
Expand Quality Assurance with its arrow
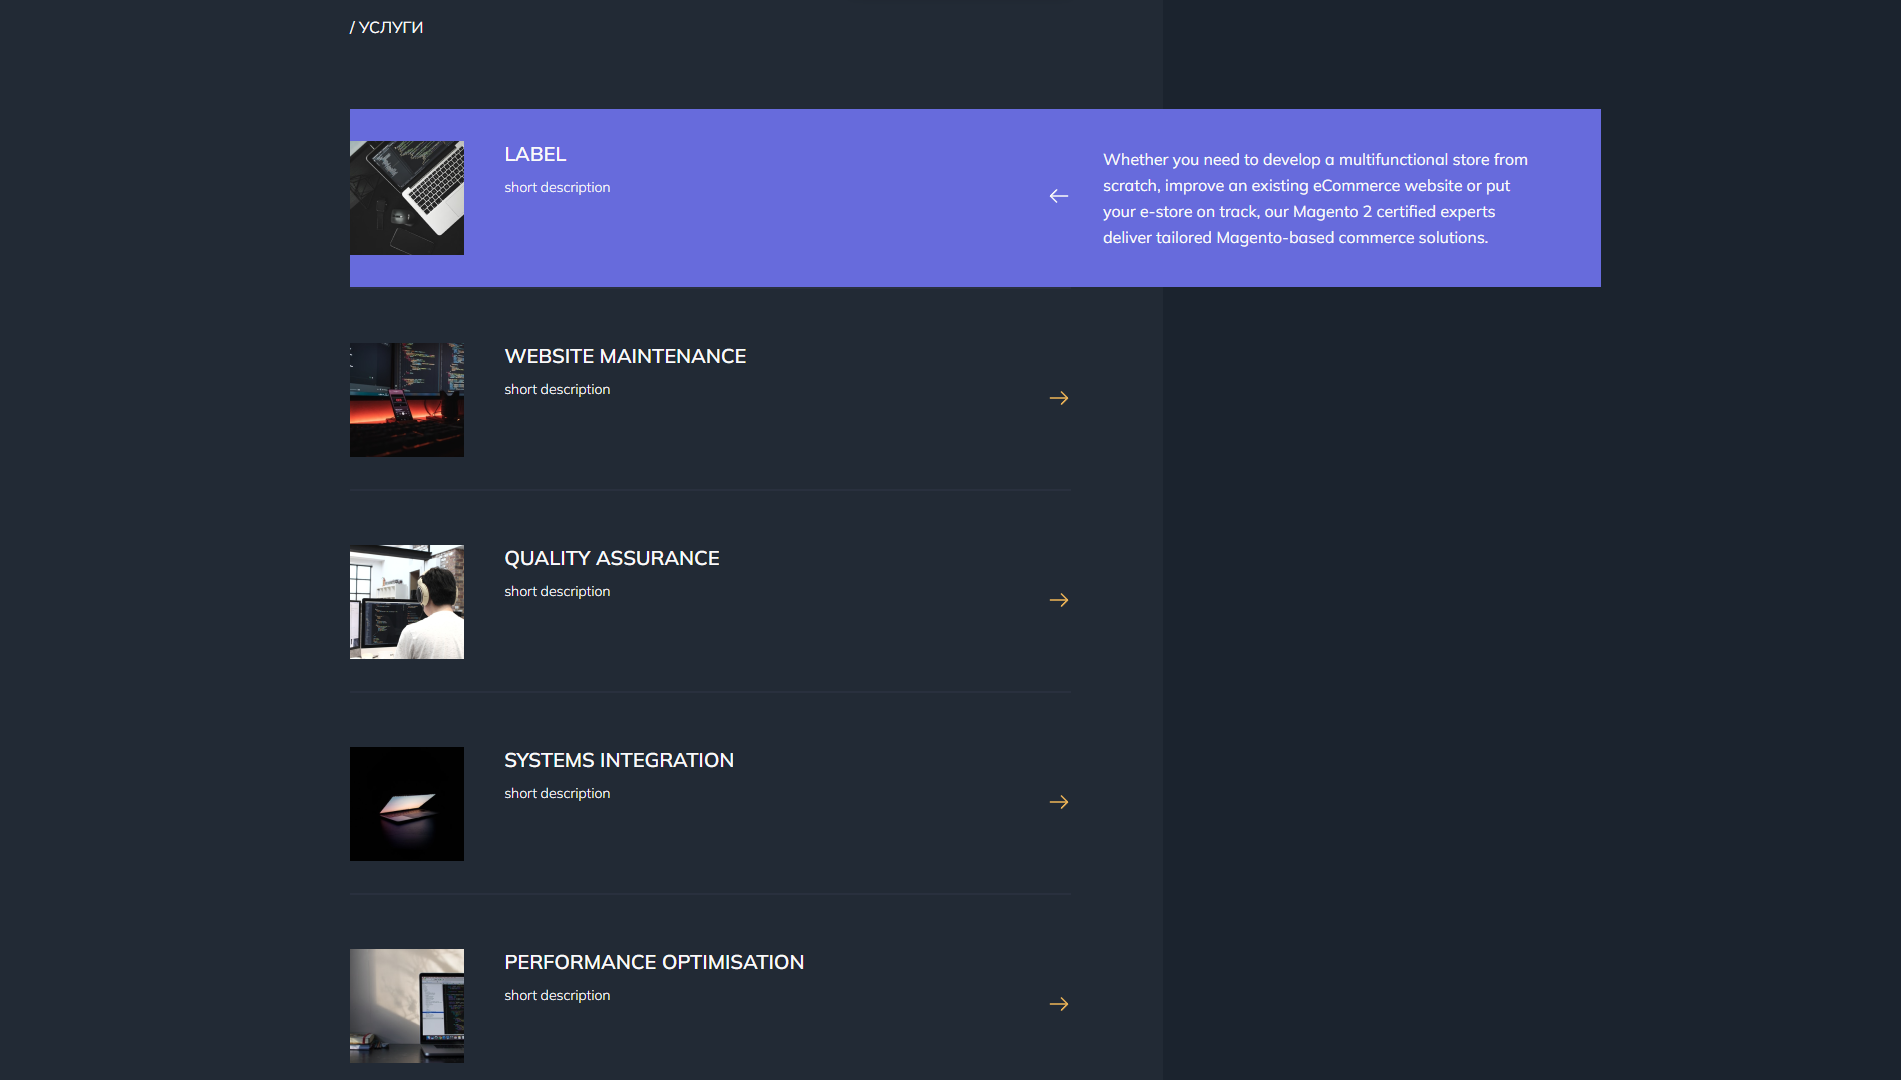1059,600
